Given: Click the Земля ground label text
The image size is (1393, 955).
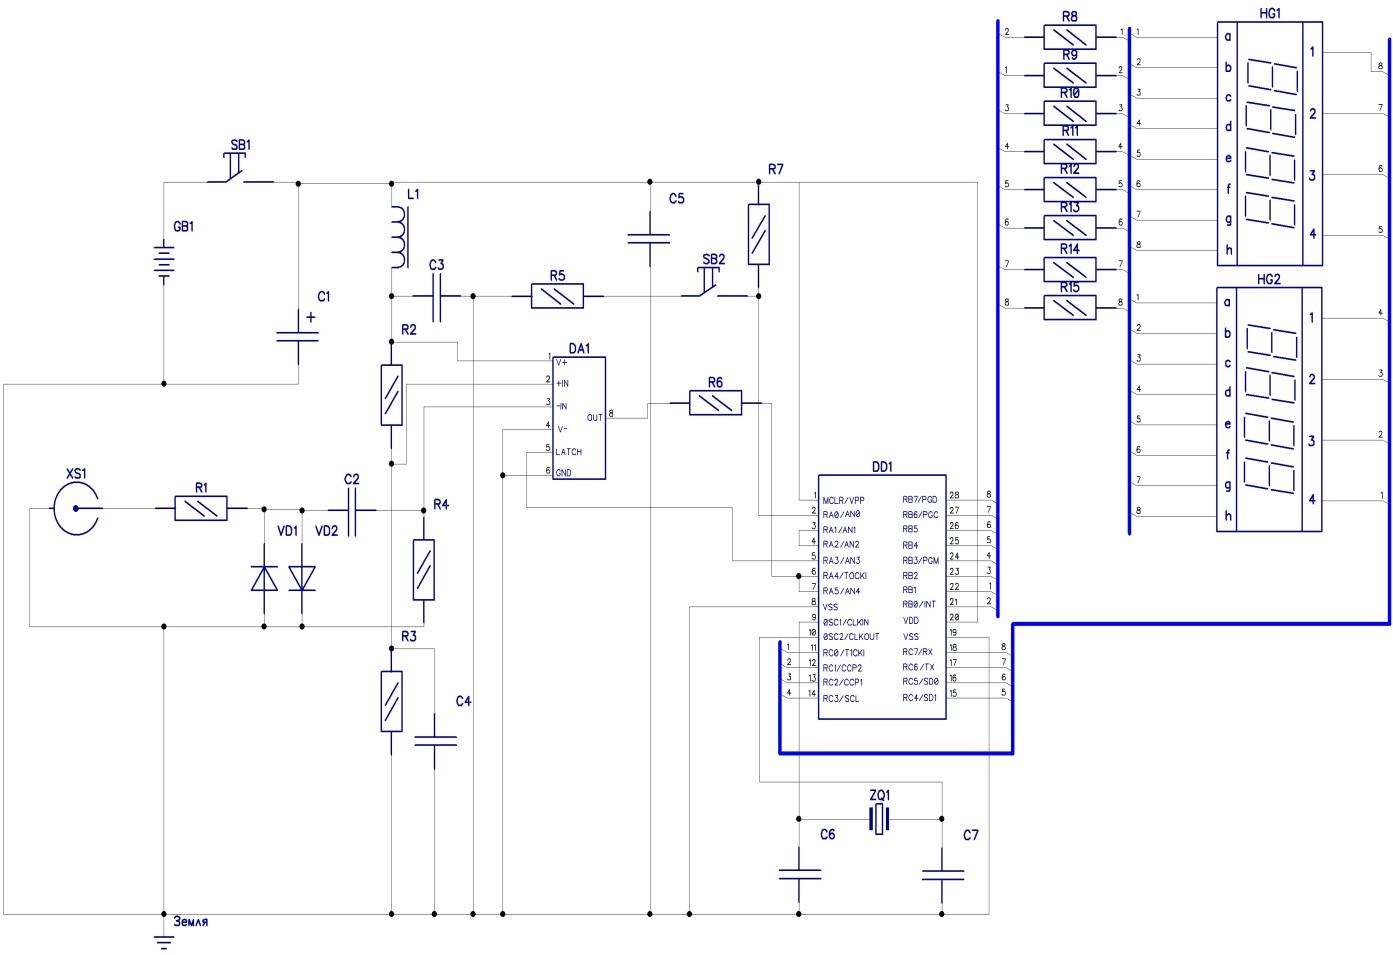Looking at the screenshot, I should pos(190,921).
